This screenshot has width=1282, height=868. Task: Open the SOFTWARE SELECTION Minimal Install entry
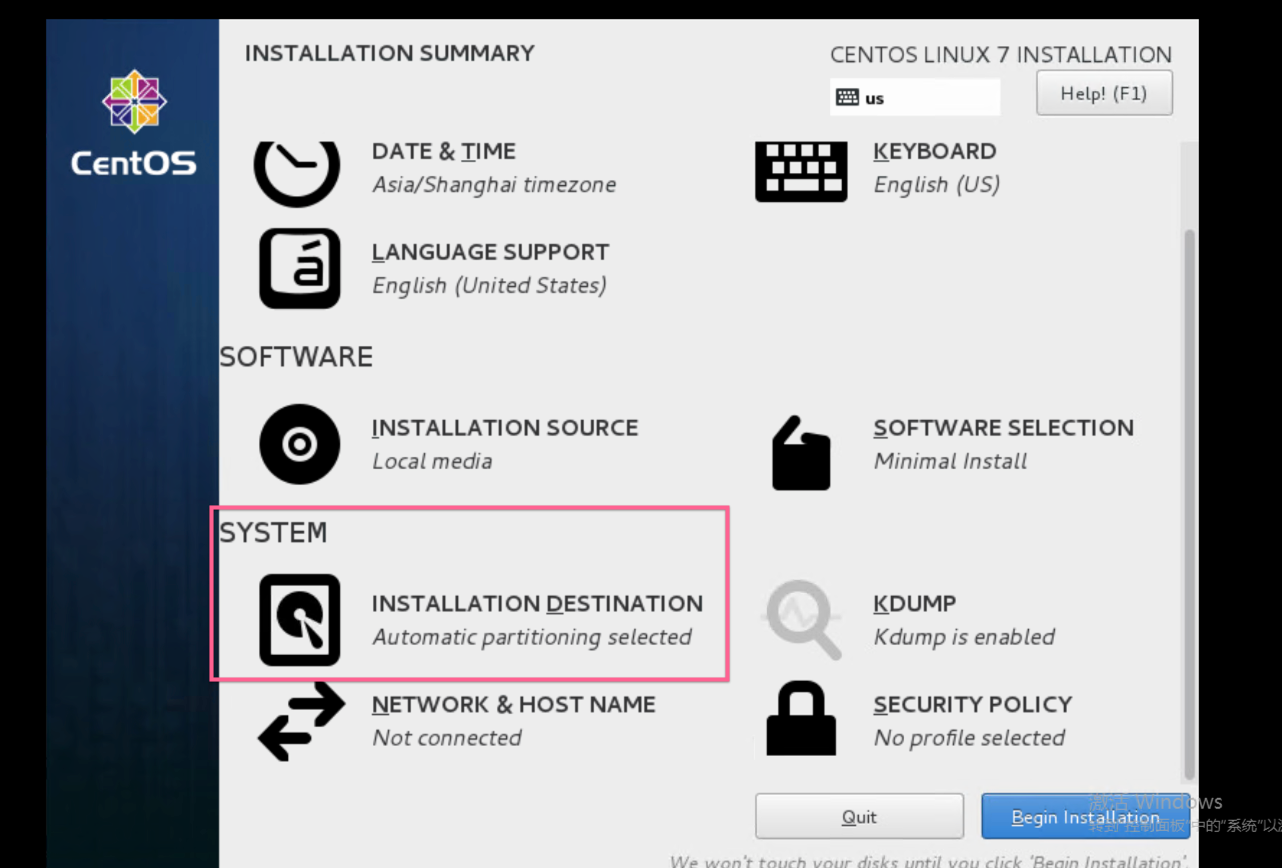tap(1003, 444)
